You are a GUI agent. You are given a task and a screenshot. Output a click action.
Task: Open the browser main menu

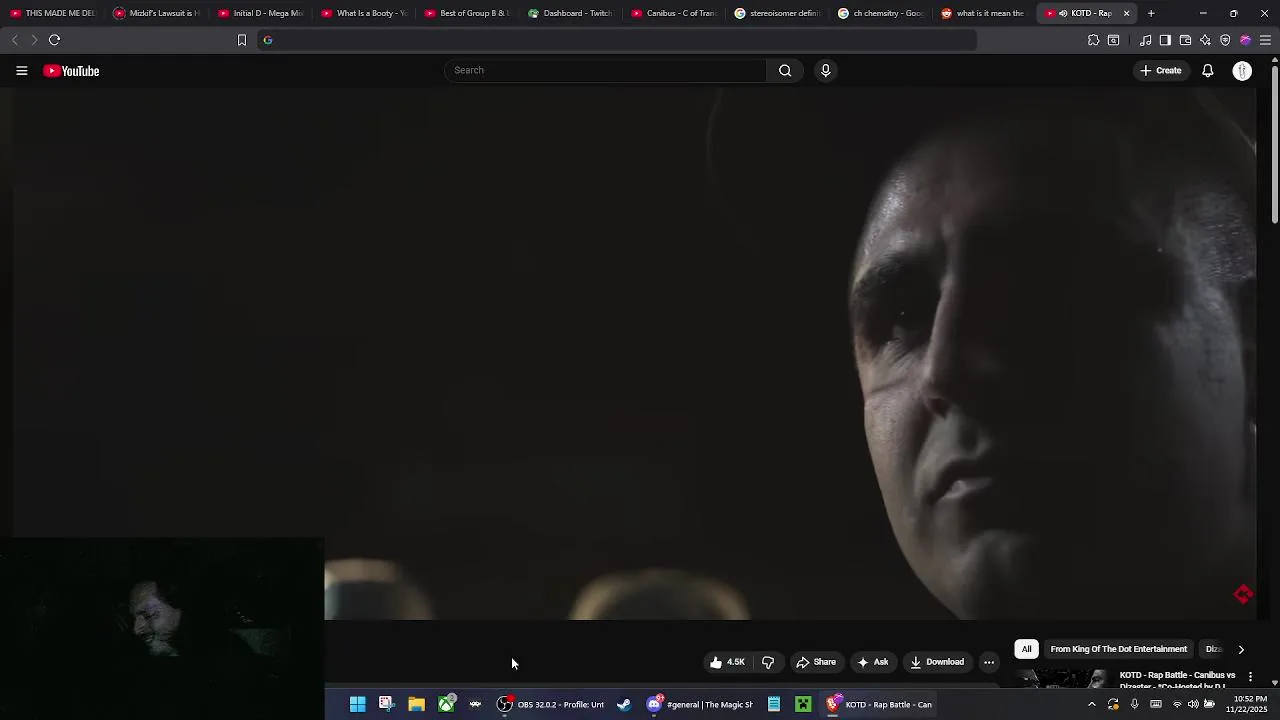point(1265,40)
